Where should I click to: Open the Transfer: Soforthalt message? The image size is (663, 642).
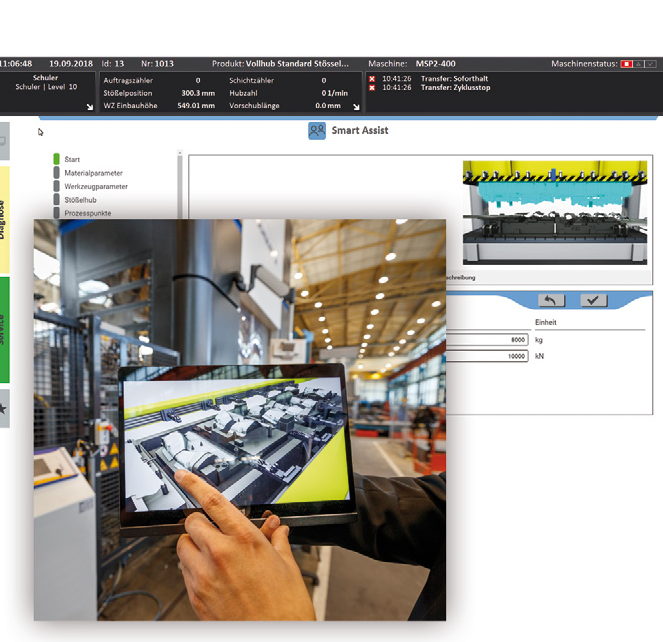point(454,79)
